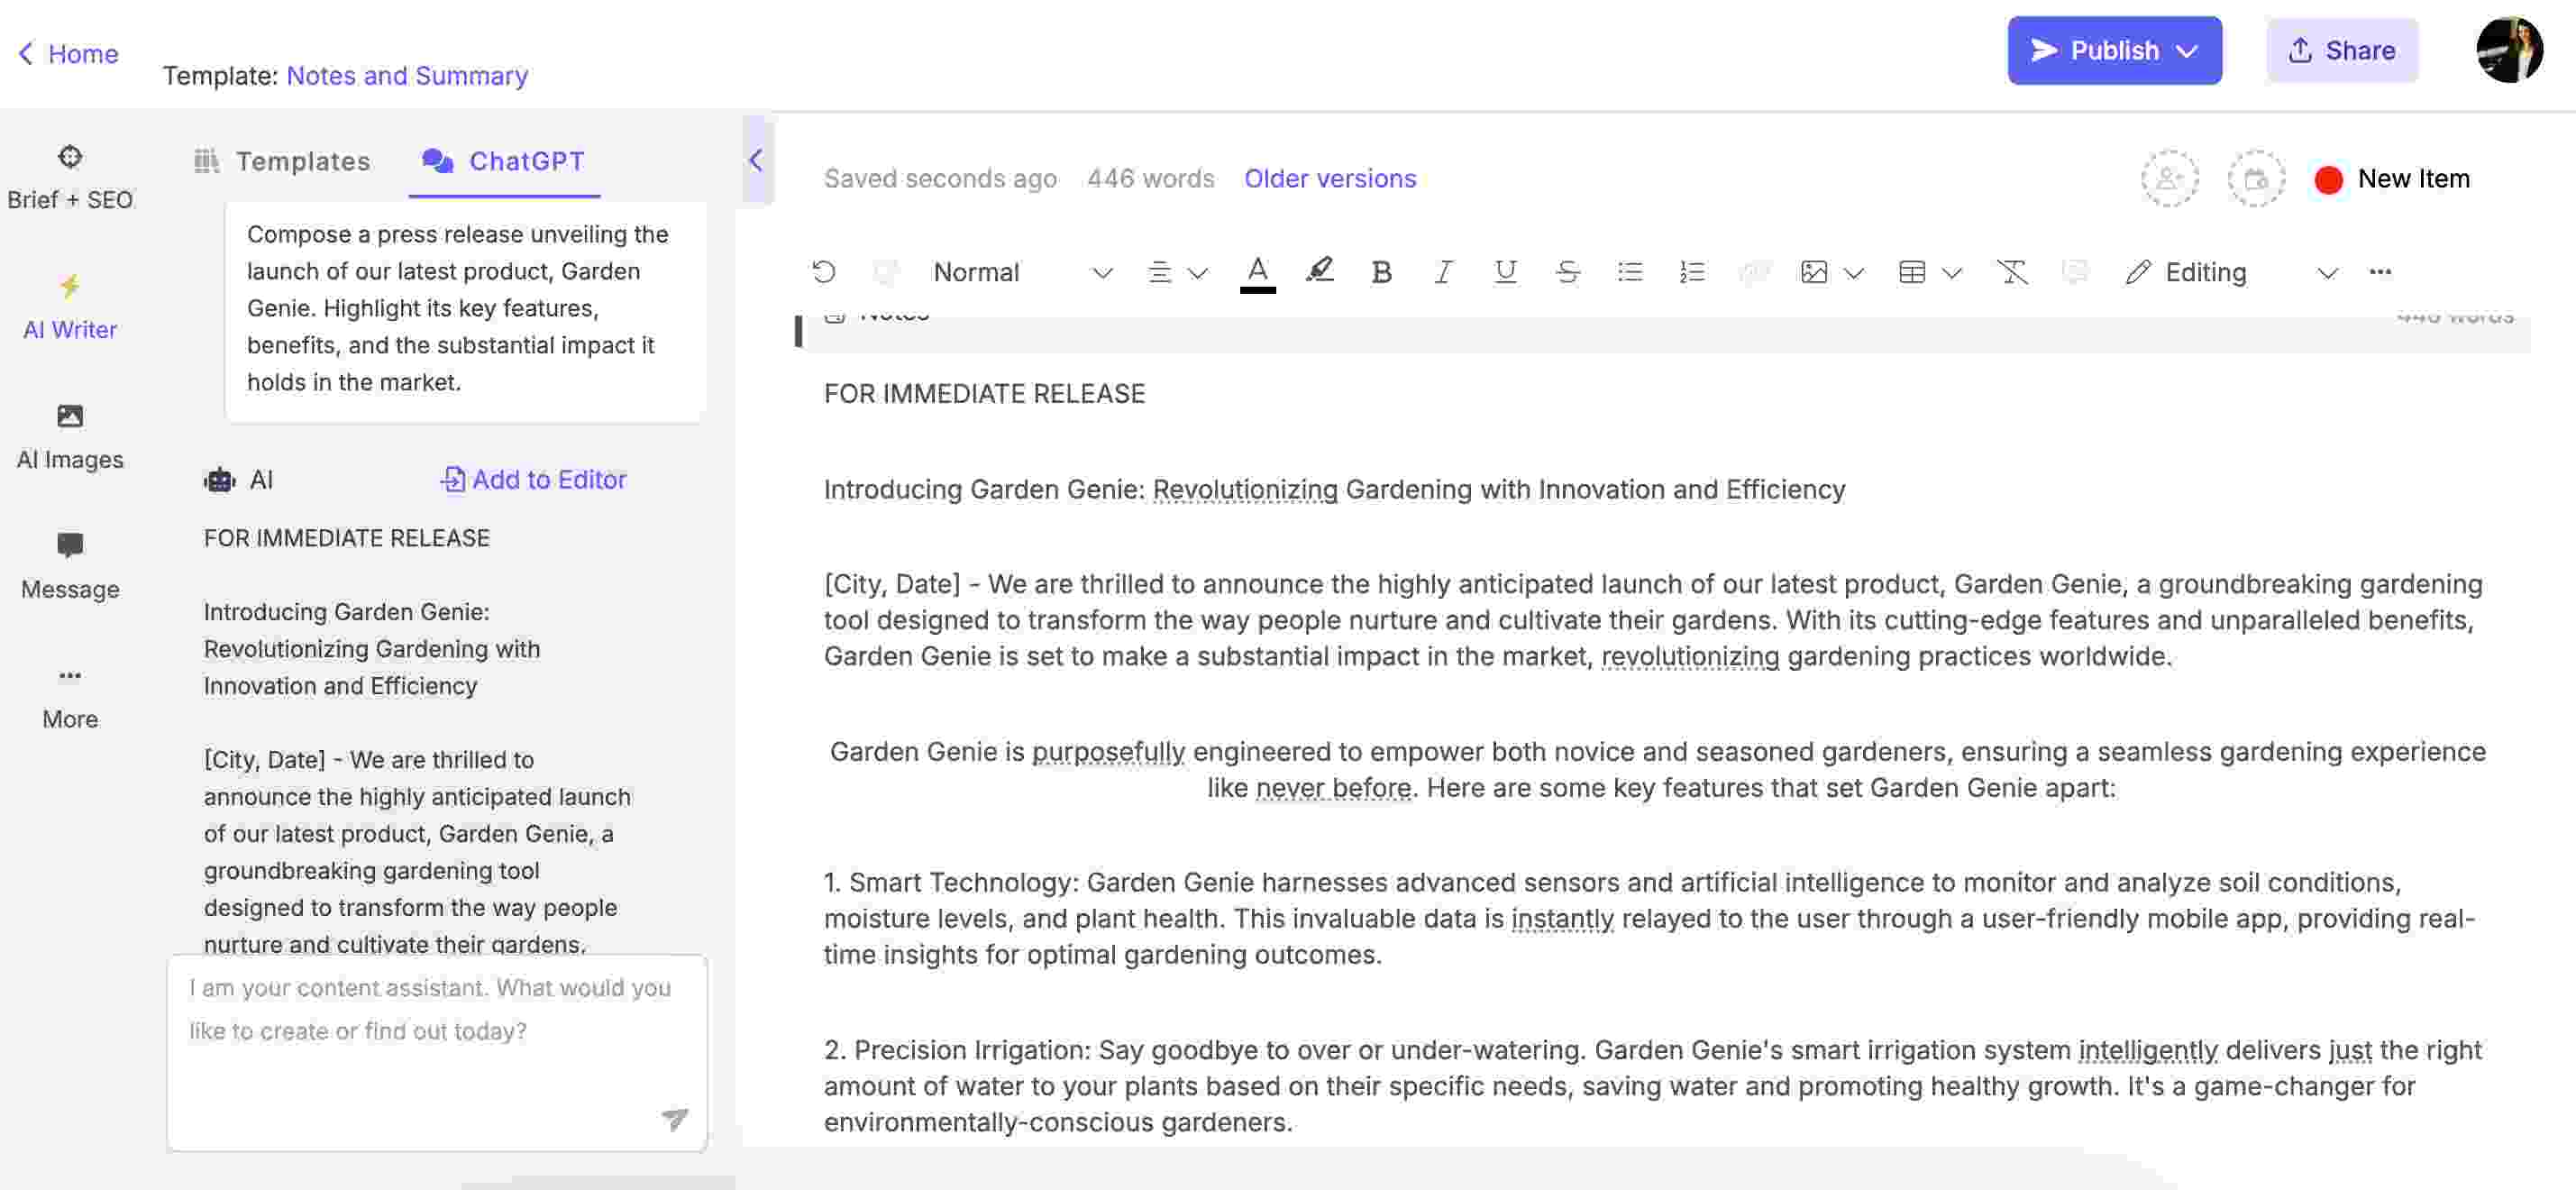The width and height of the screenshot is (2576, 1190).
Task: Open the More sidebar menu
Action: (x=70, y=698)
